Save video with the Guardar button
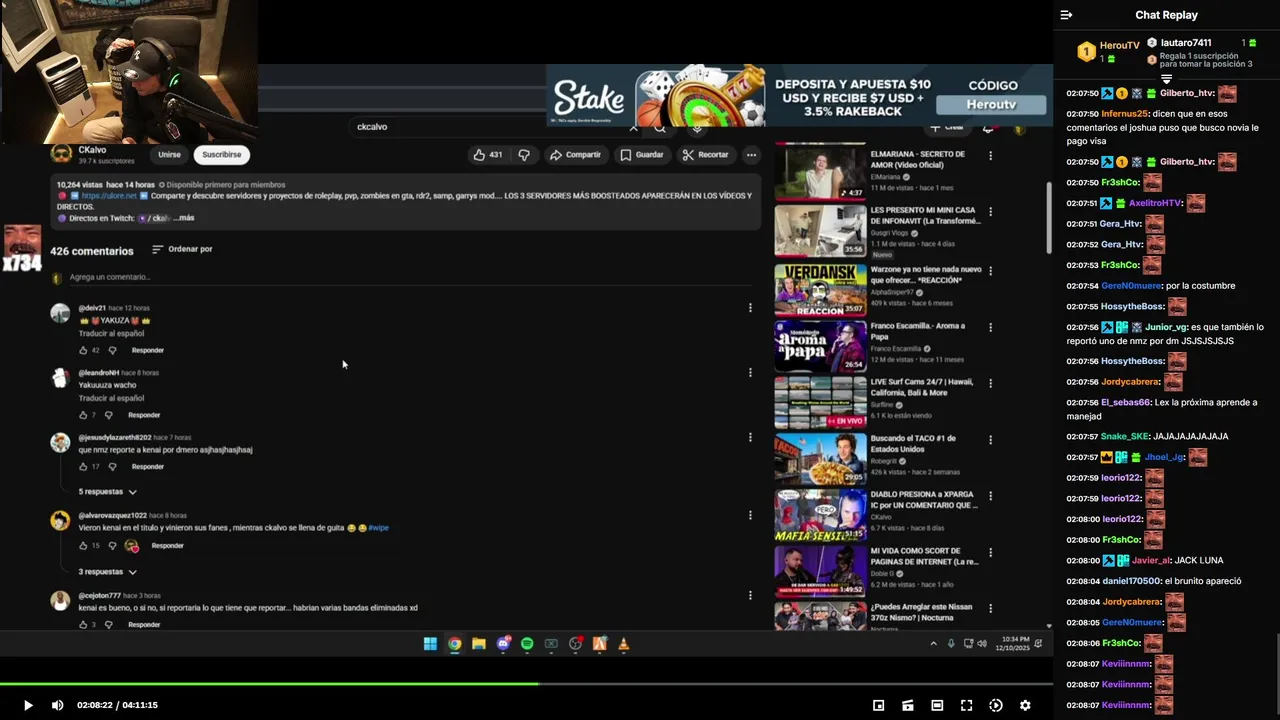The height and width of the screenshot is (720, 1280). 642,155
